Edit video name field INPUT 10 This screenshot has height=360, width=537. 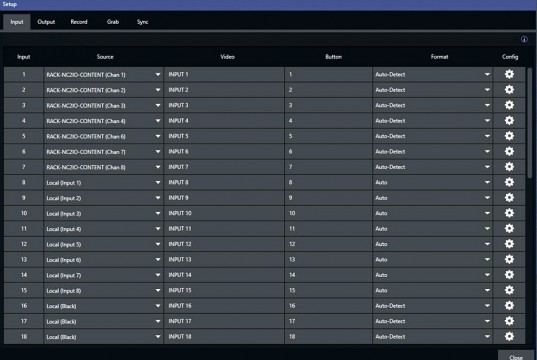click(x=224, y=213)
